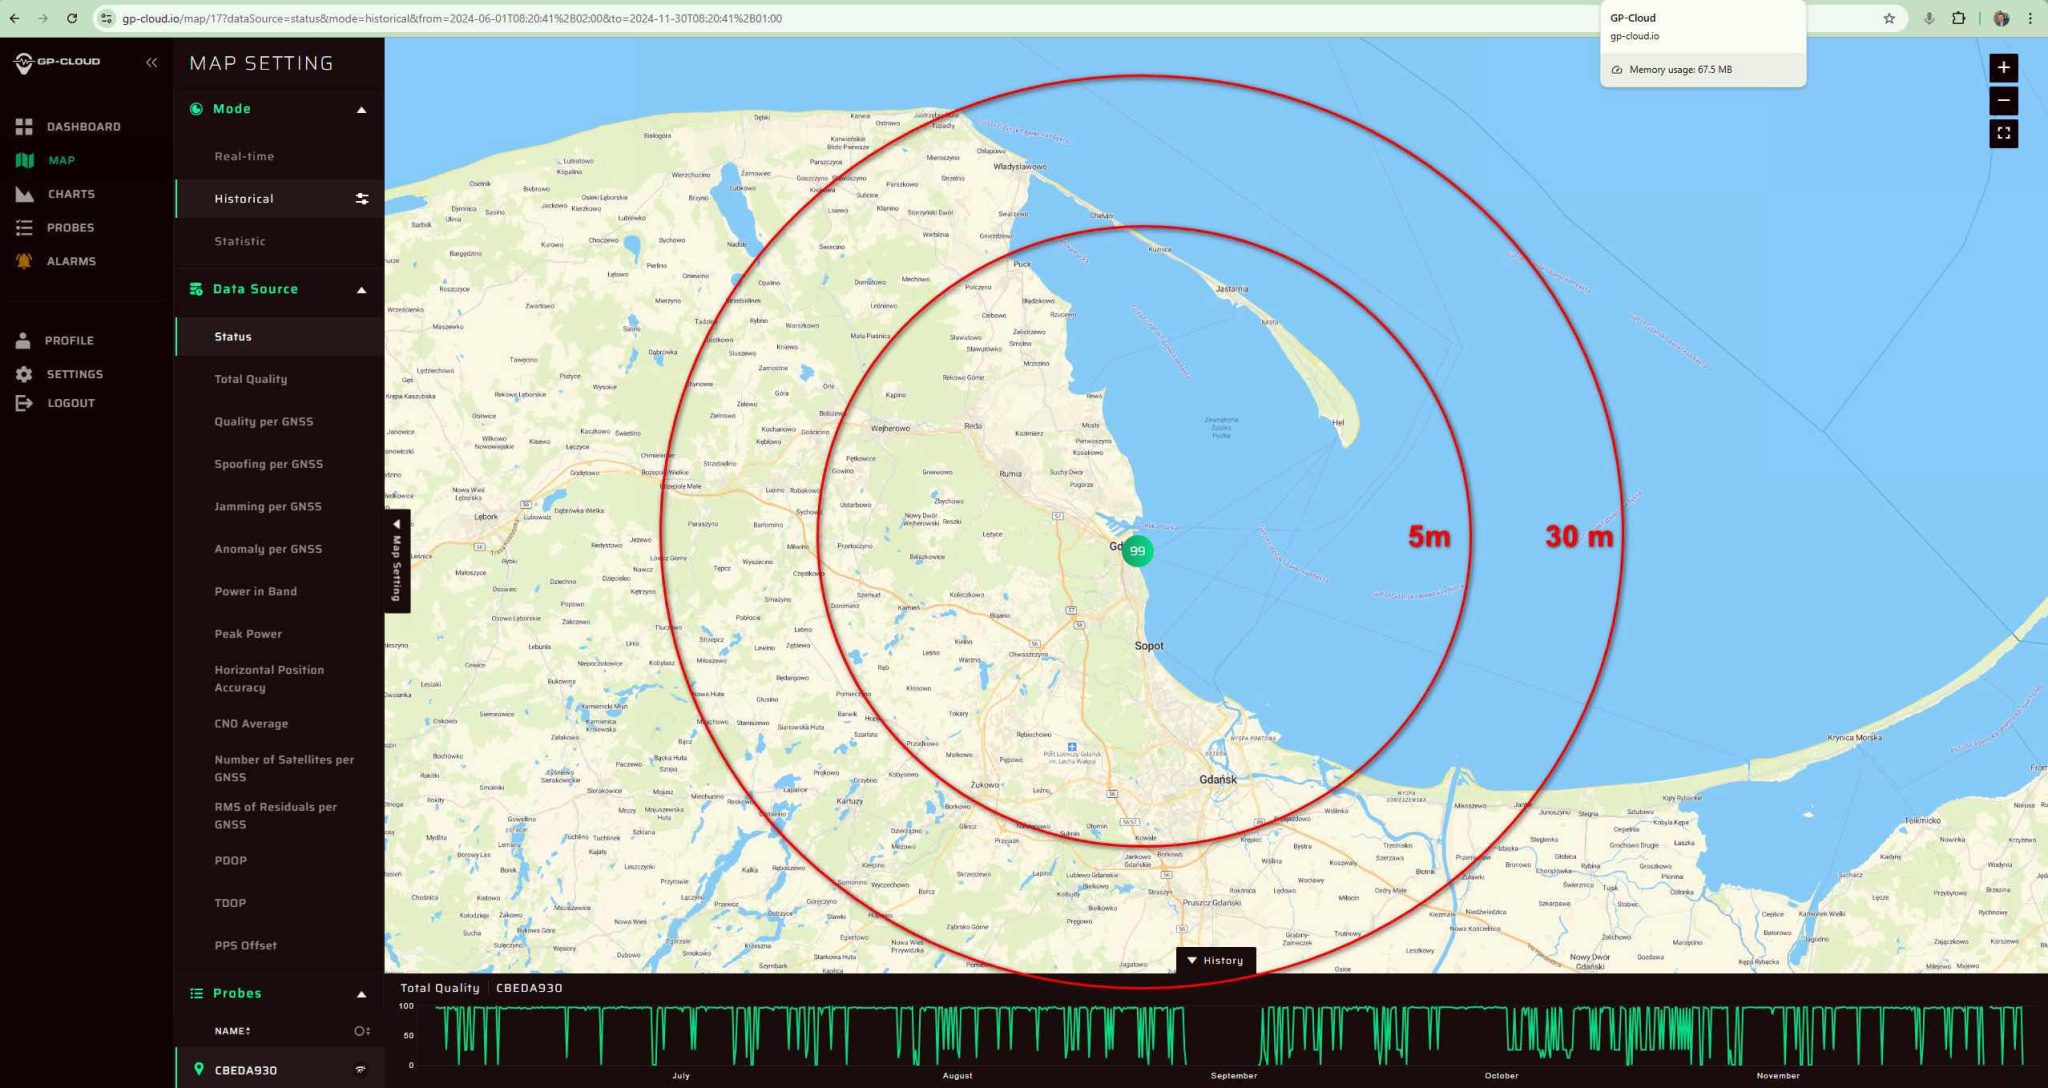The height and width of the screenshot is (1088, 2048).
Task: Select the Charts icon in the sidebar
Action: click(26, 193)
